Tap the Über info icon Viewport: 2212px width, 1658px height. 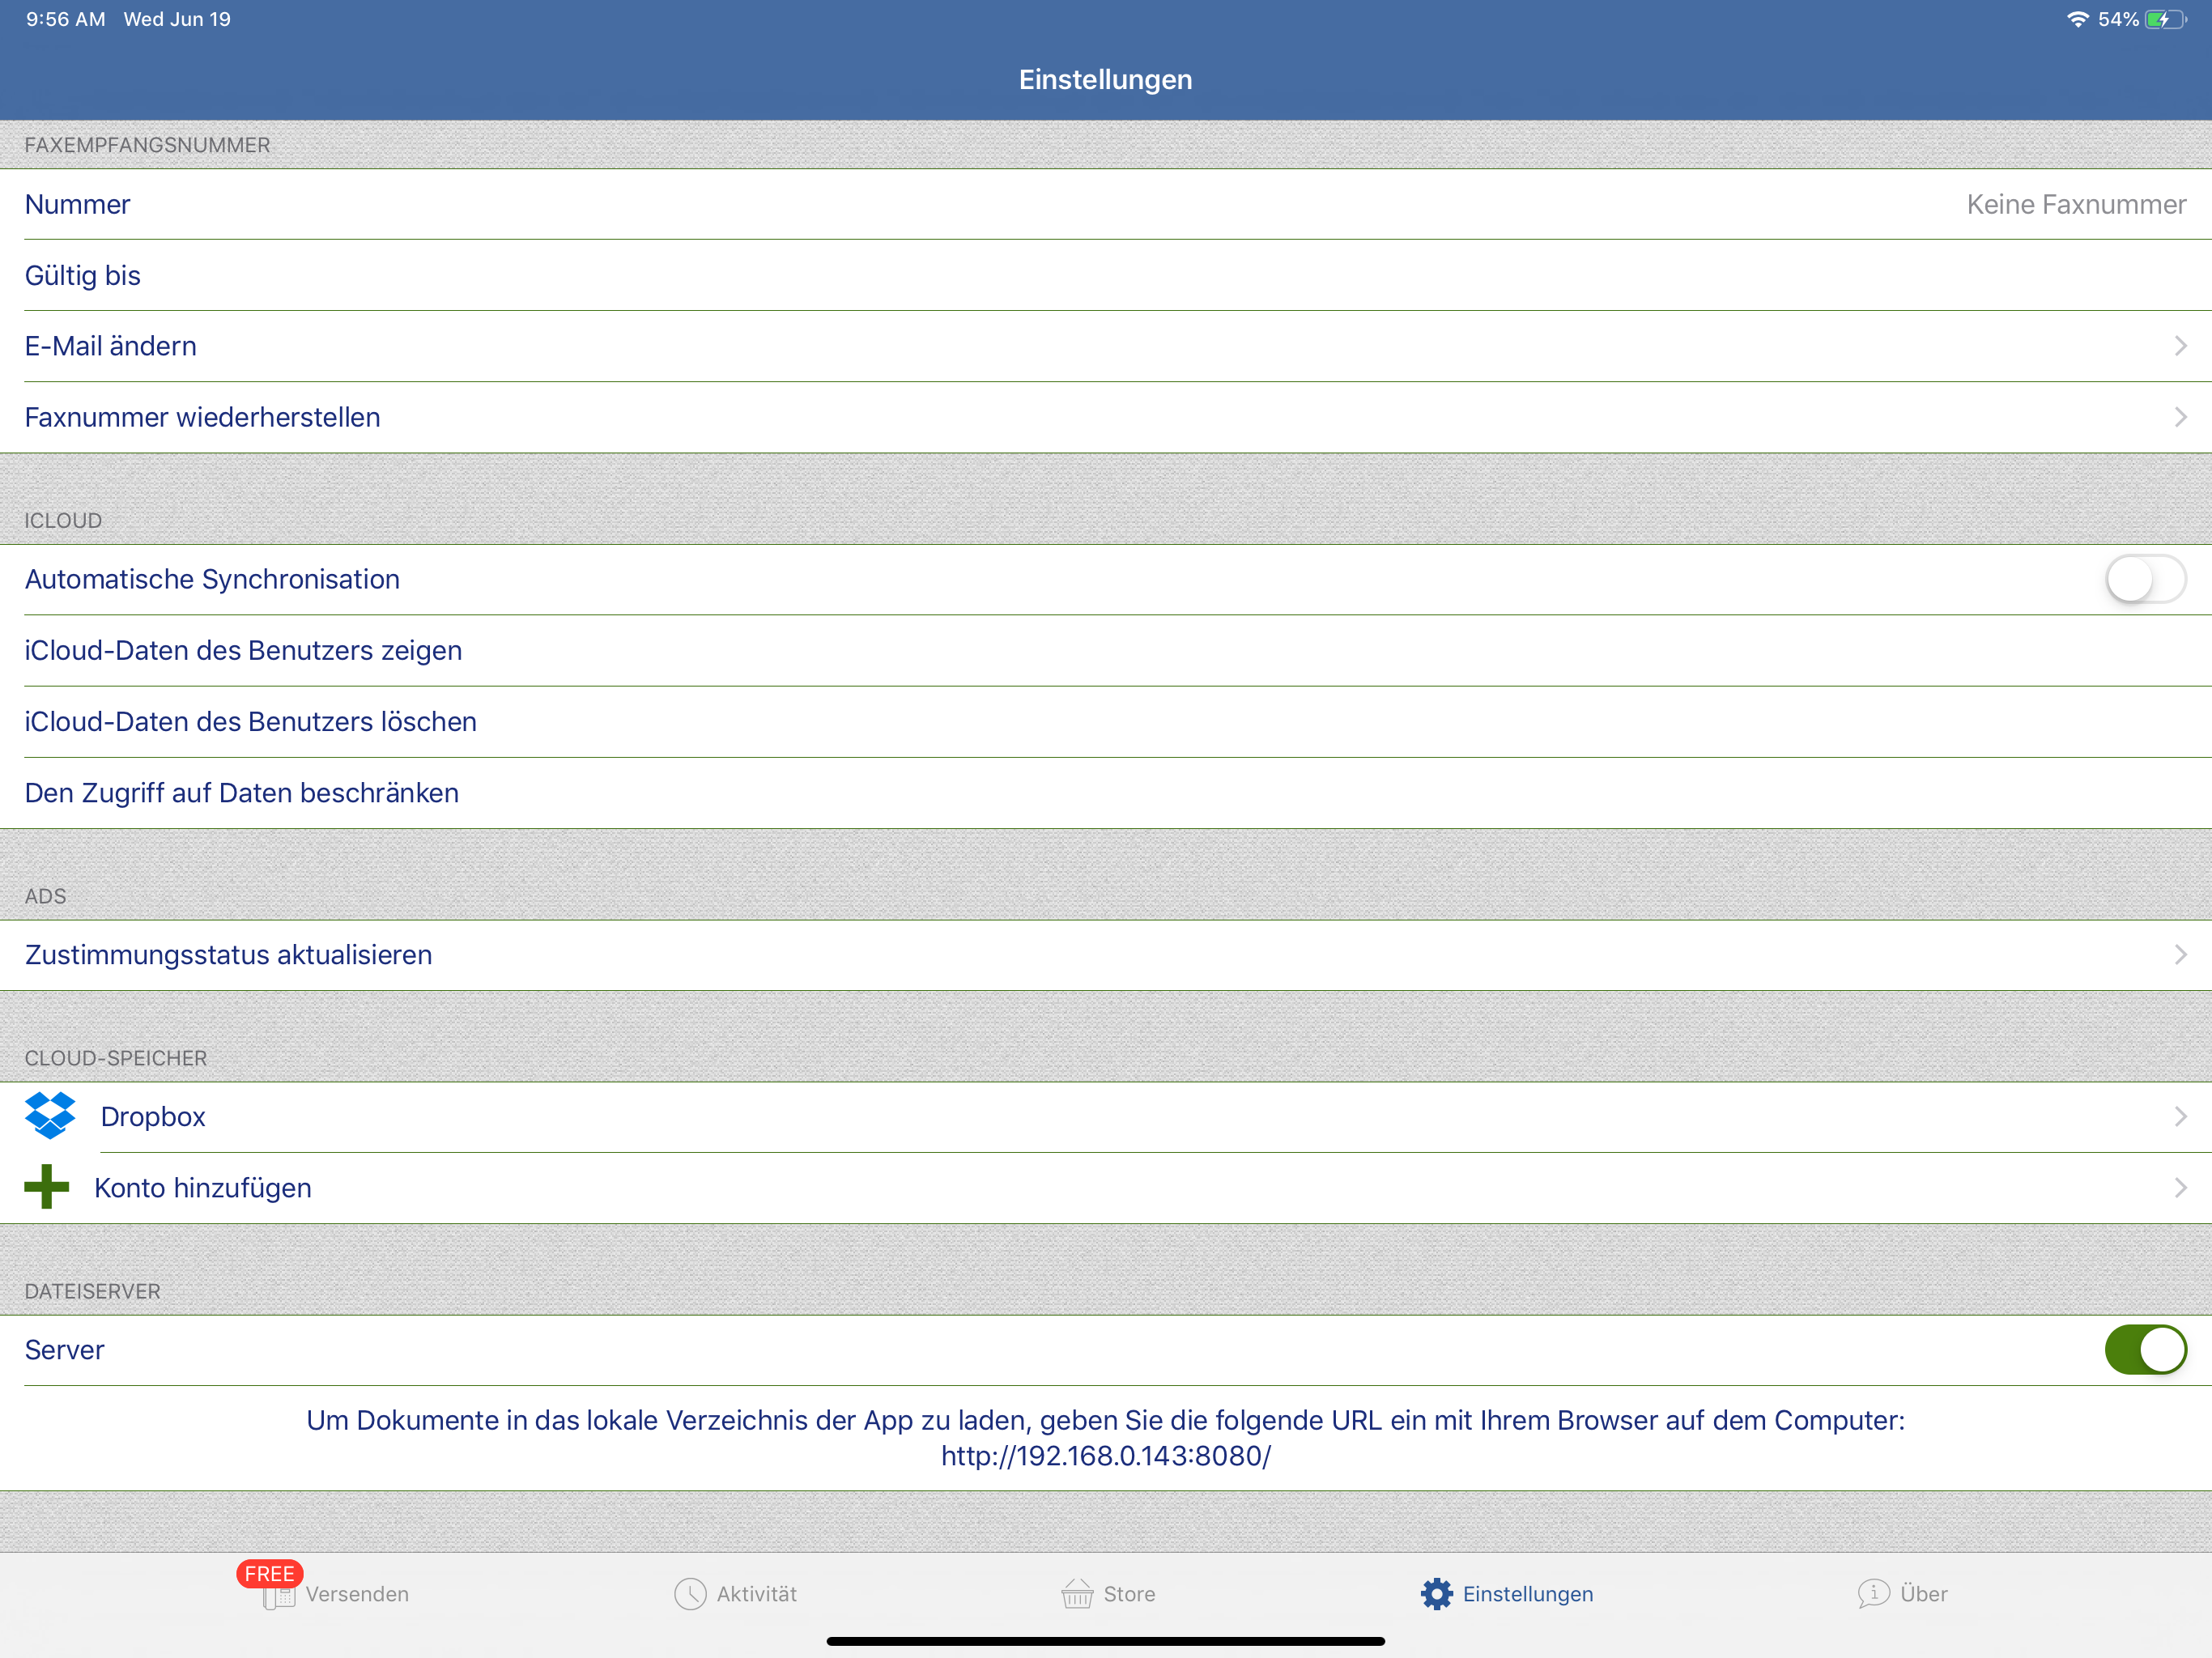(x=1873, y=1593)
